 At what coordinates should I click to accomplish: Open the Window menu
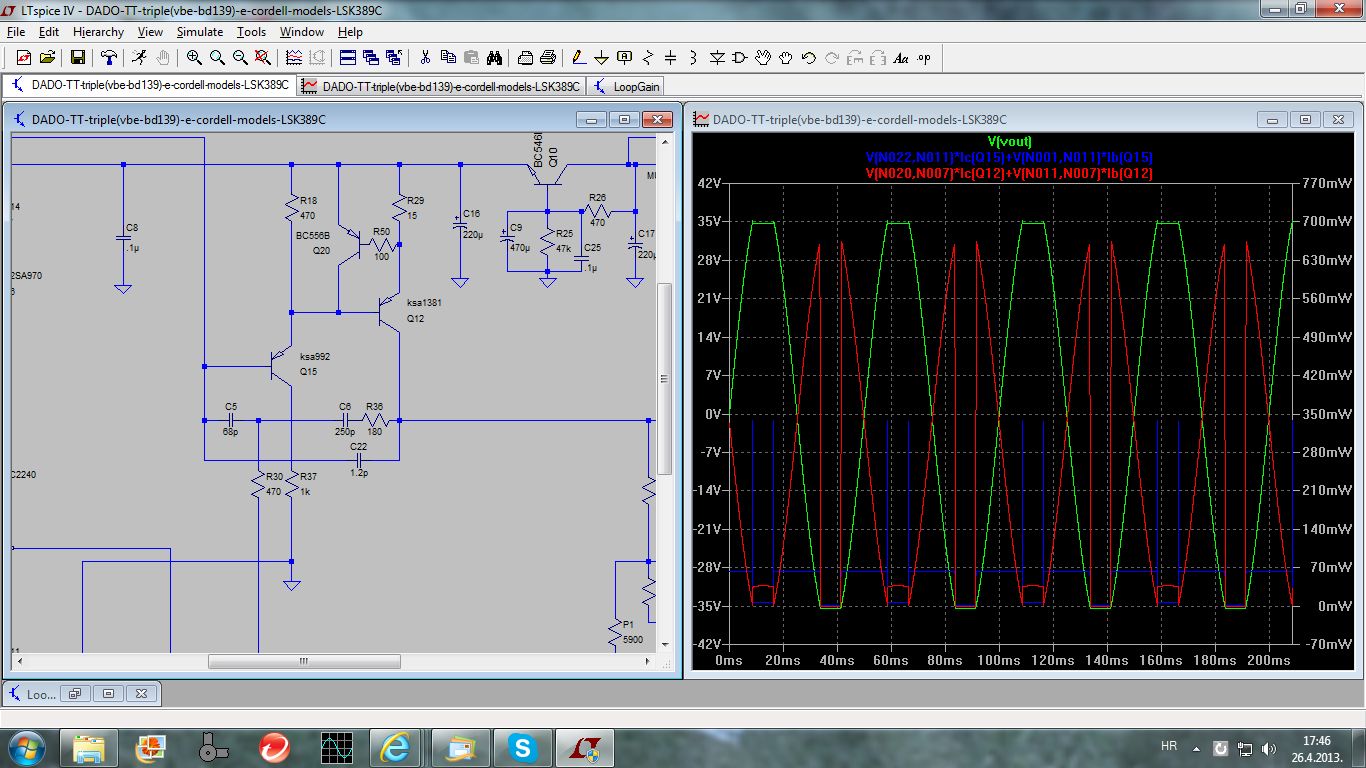tap(301, 32)
